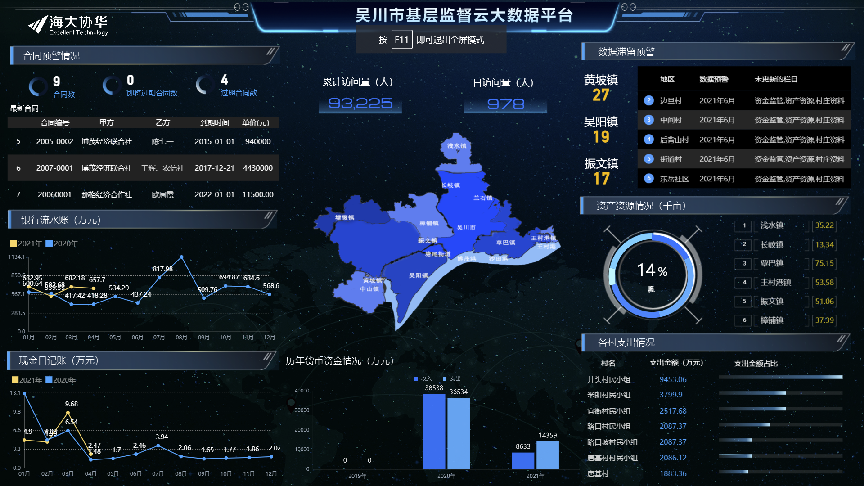Click the ring gauge beside expired contracts 4
Viewport: 864px width, 486px height.
(x=204, y=85)
